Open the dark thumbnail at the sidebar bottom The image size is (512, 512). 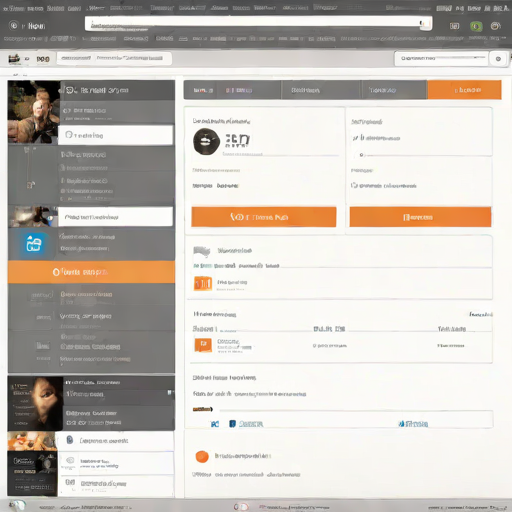(32, 473)
